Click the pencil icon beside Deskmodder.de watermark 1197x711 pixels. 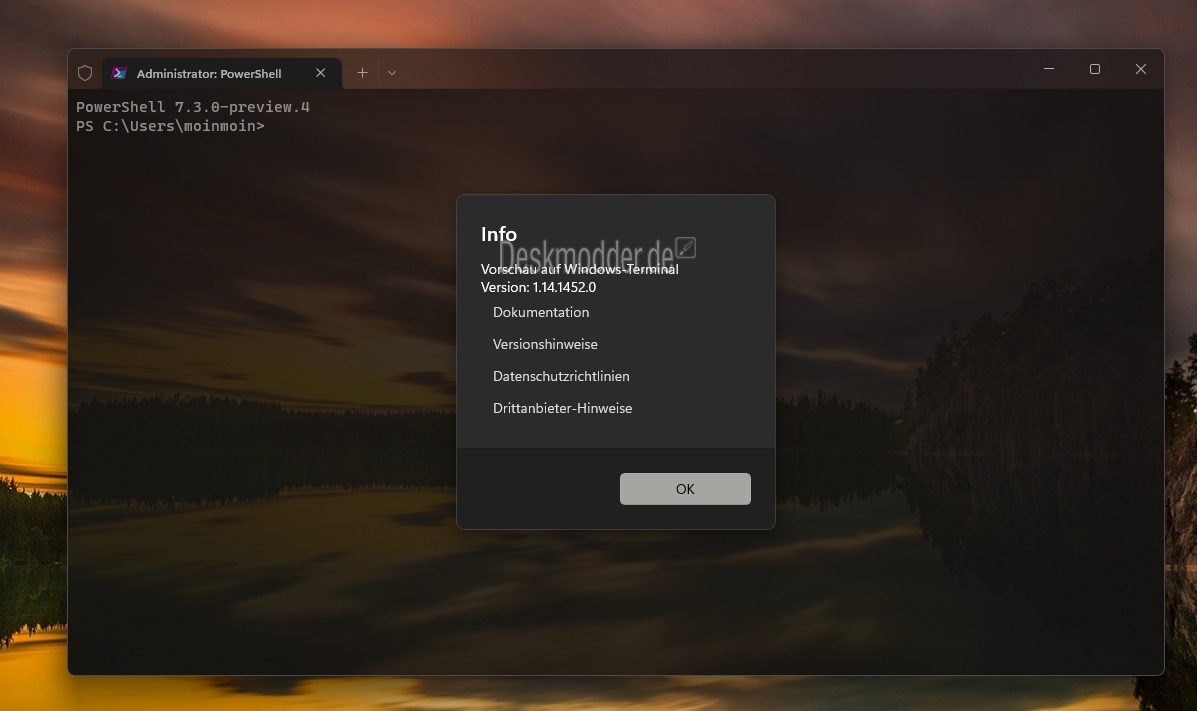[685, 247]
